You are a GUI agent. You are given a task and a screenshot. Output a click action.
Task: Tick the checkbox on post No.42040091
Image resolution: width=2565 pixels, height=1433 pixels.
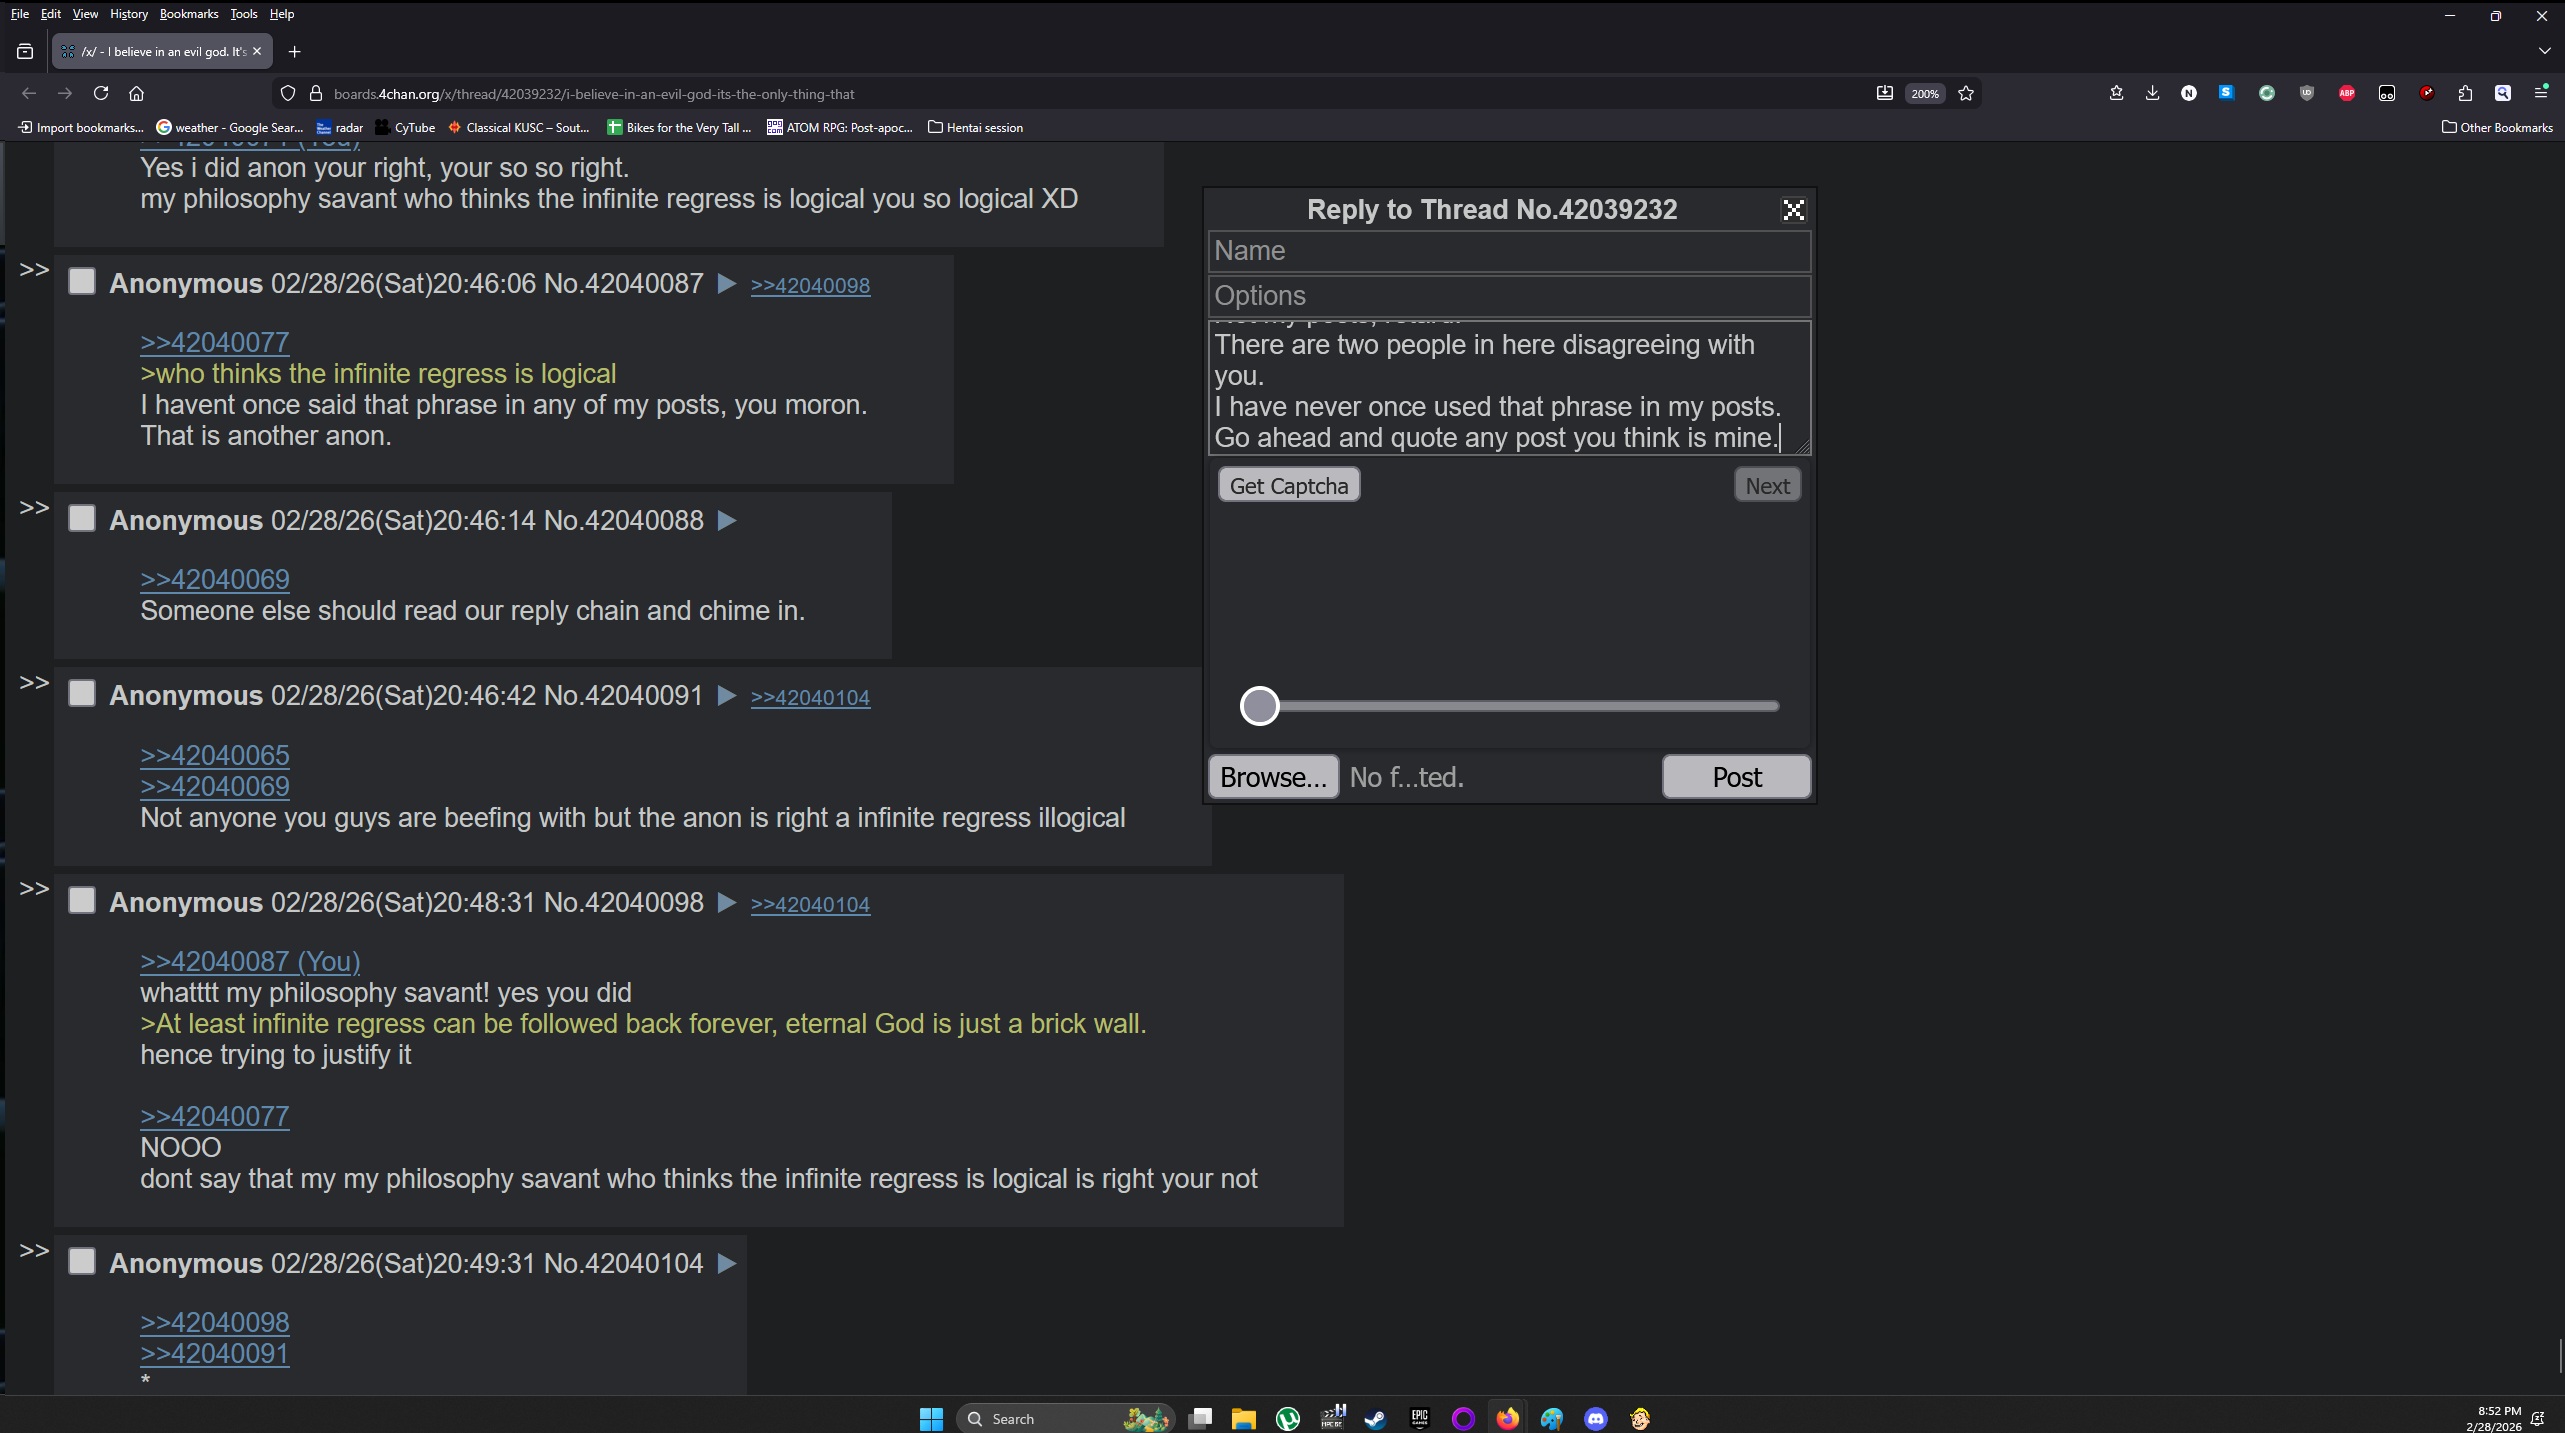pyautogui.click(x=82, y=694)
